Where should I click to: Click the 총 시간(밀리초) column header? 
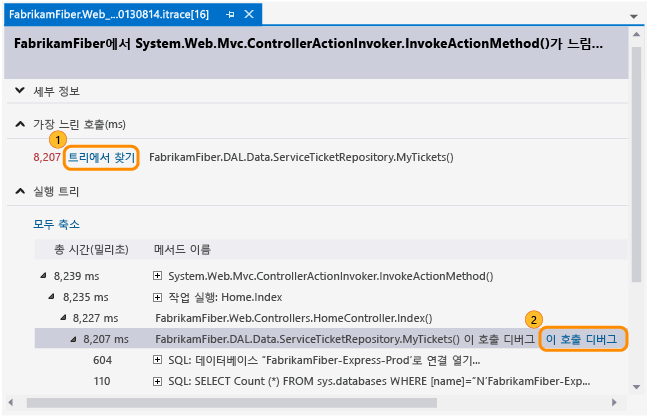[91, 249]
